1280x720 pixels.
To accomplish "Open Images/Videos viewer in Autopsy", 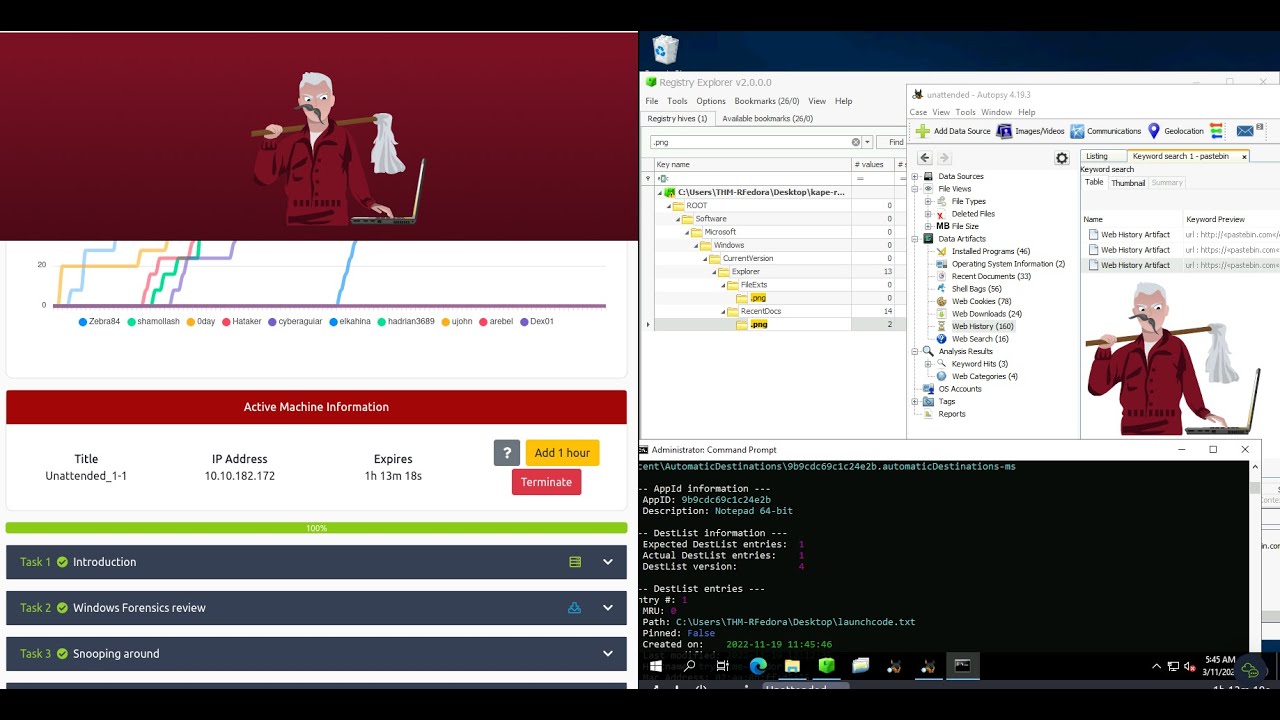I will click(1030, 131).
